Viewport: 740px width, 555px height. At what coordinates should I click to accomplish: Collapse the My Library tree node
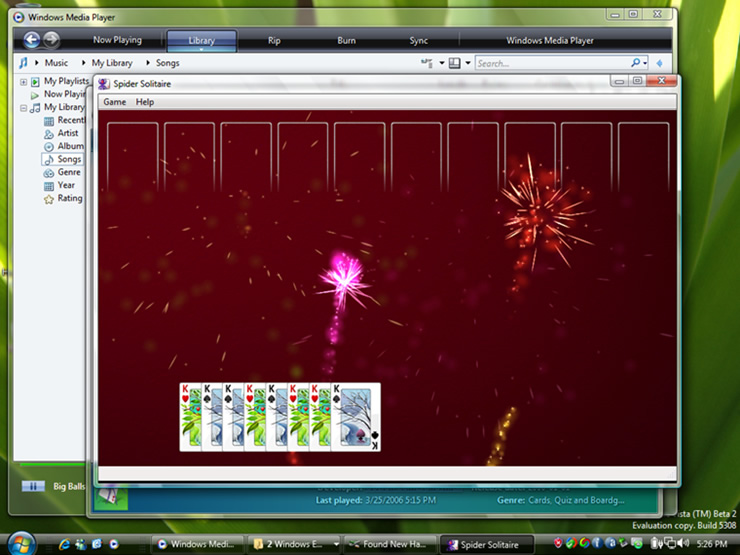click(23, 108)
